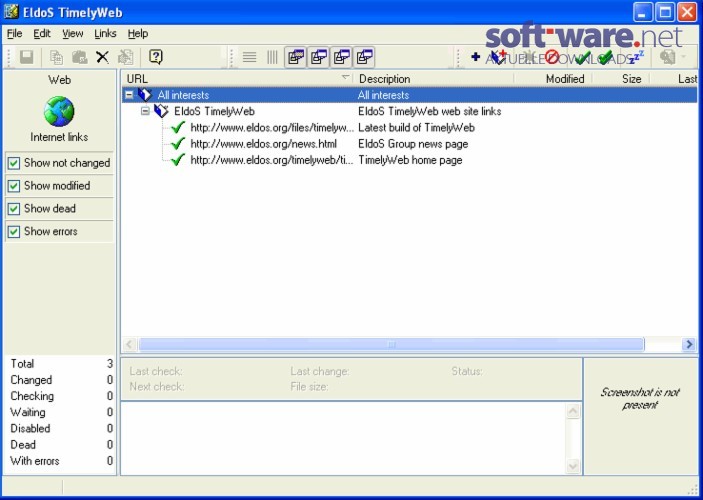Select the vertical lines layout icon
The image size is (703, 500).
[x=272, y=57]
